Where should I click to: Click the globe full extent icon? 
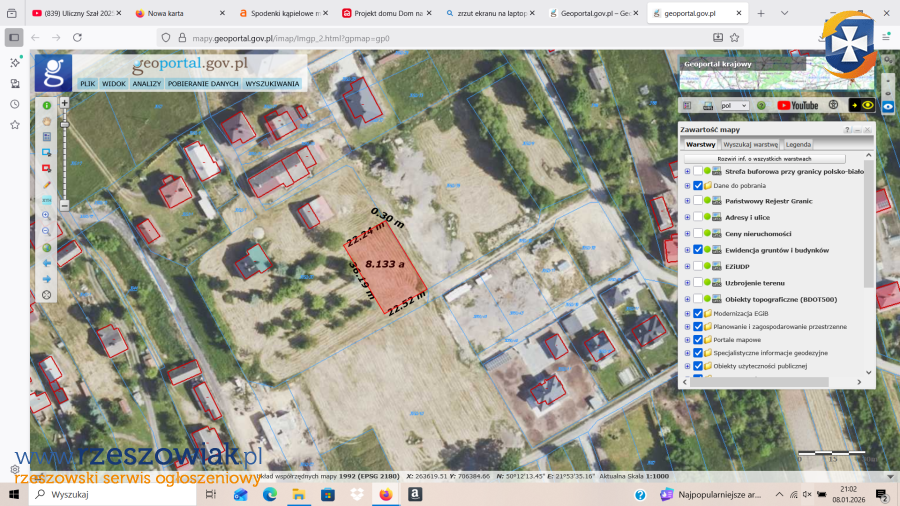(46, 247)
